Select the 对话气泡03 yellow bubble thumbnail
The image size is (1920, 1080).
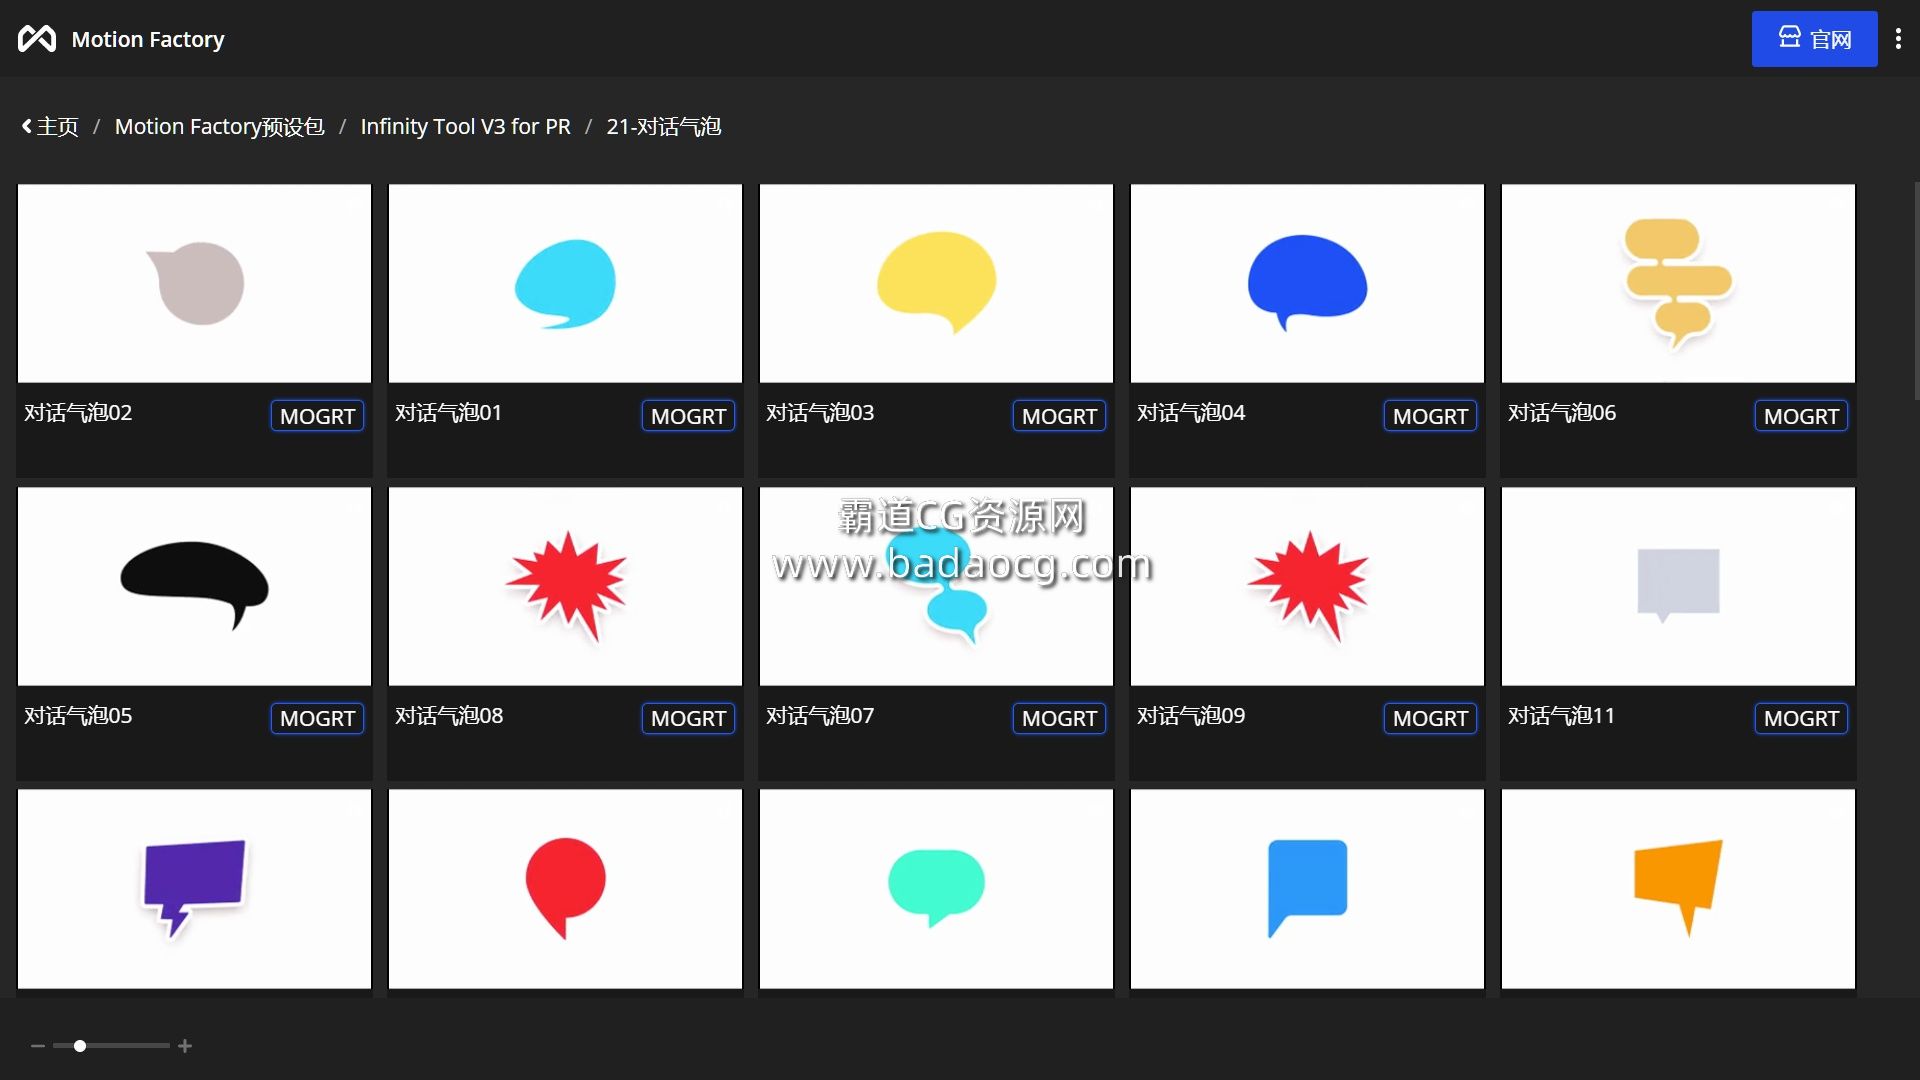[936, 283]
